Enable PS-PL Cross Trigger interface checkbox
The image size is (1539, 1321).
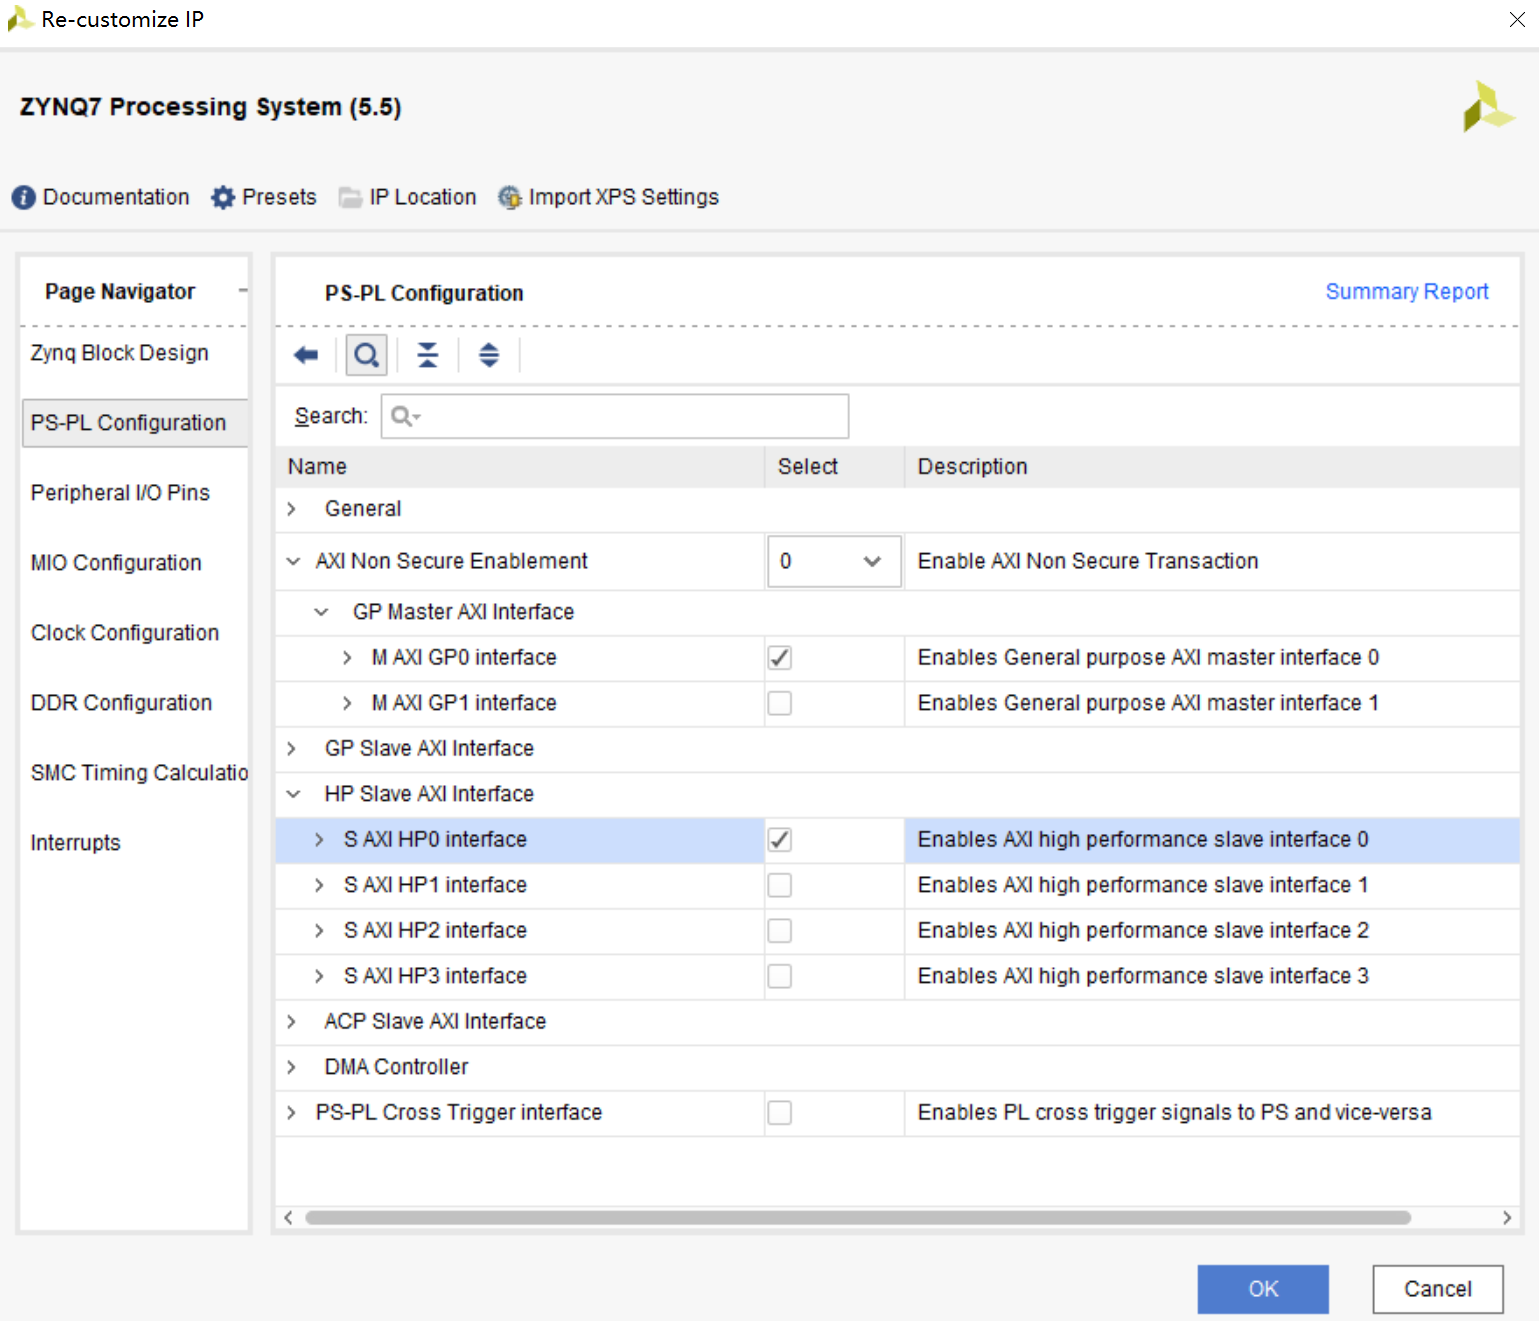pyautogui.click(x=780, y=1113)
